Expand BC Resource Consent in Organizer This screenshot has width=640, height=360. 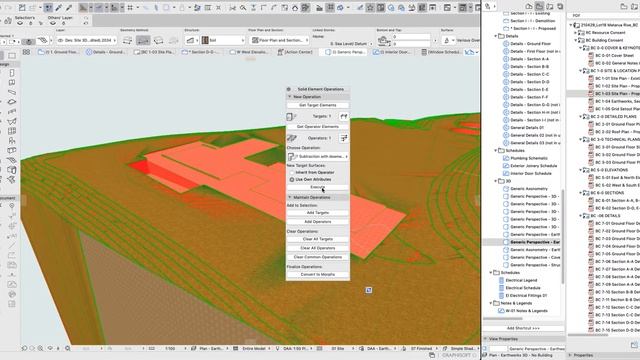click(576, 32)
